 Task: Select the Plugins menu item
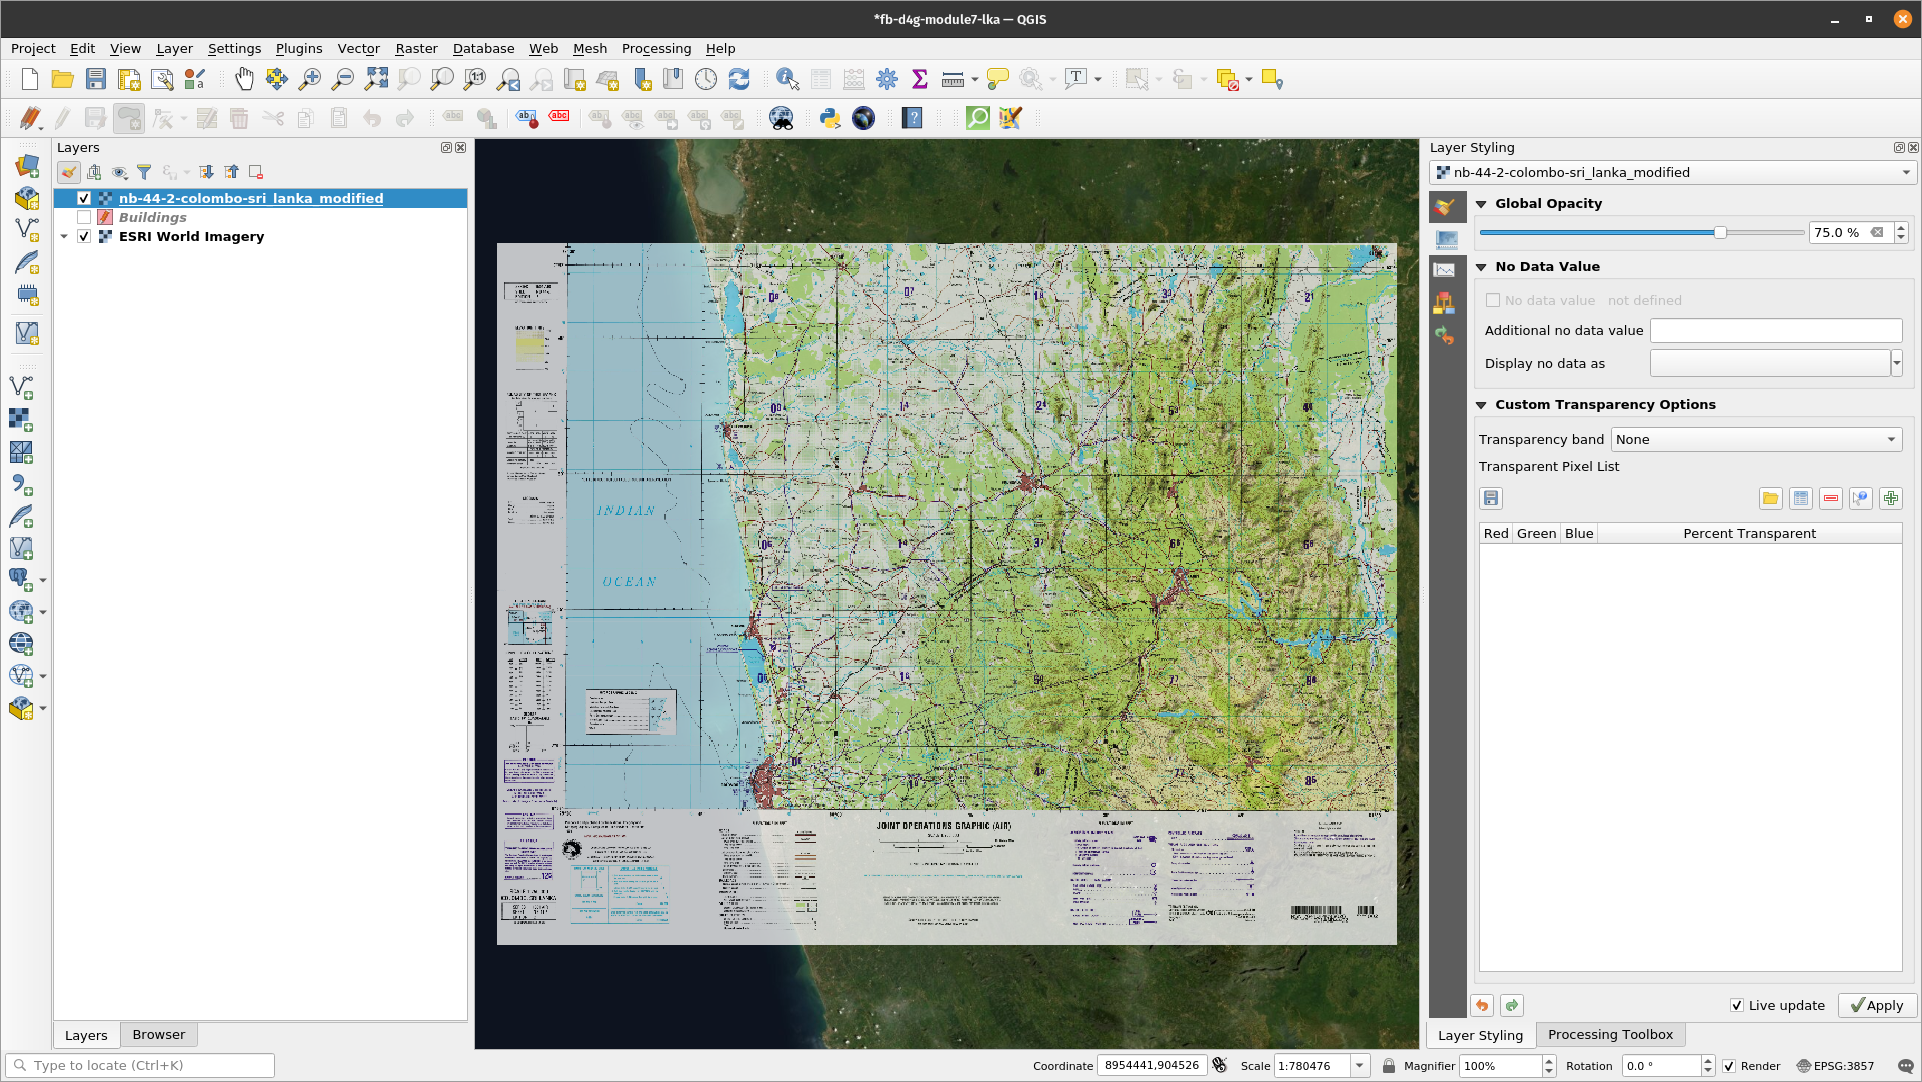[x=298, y=49]
